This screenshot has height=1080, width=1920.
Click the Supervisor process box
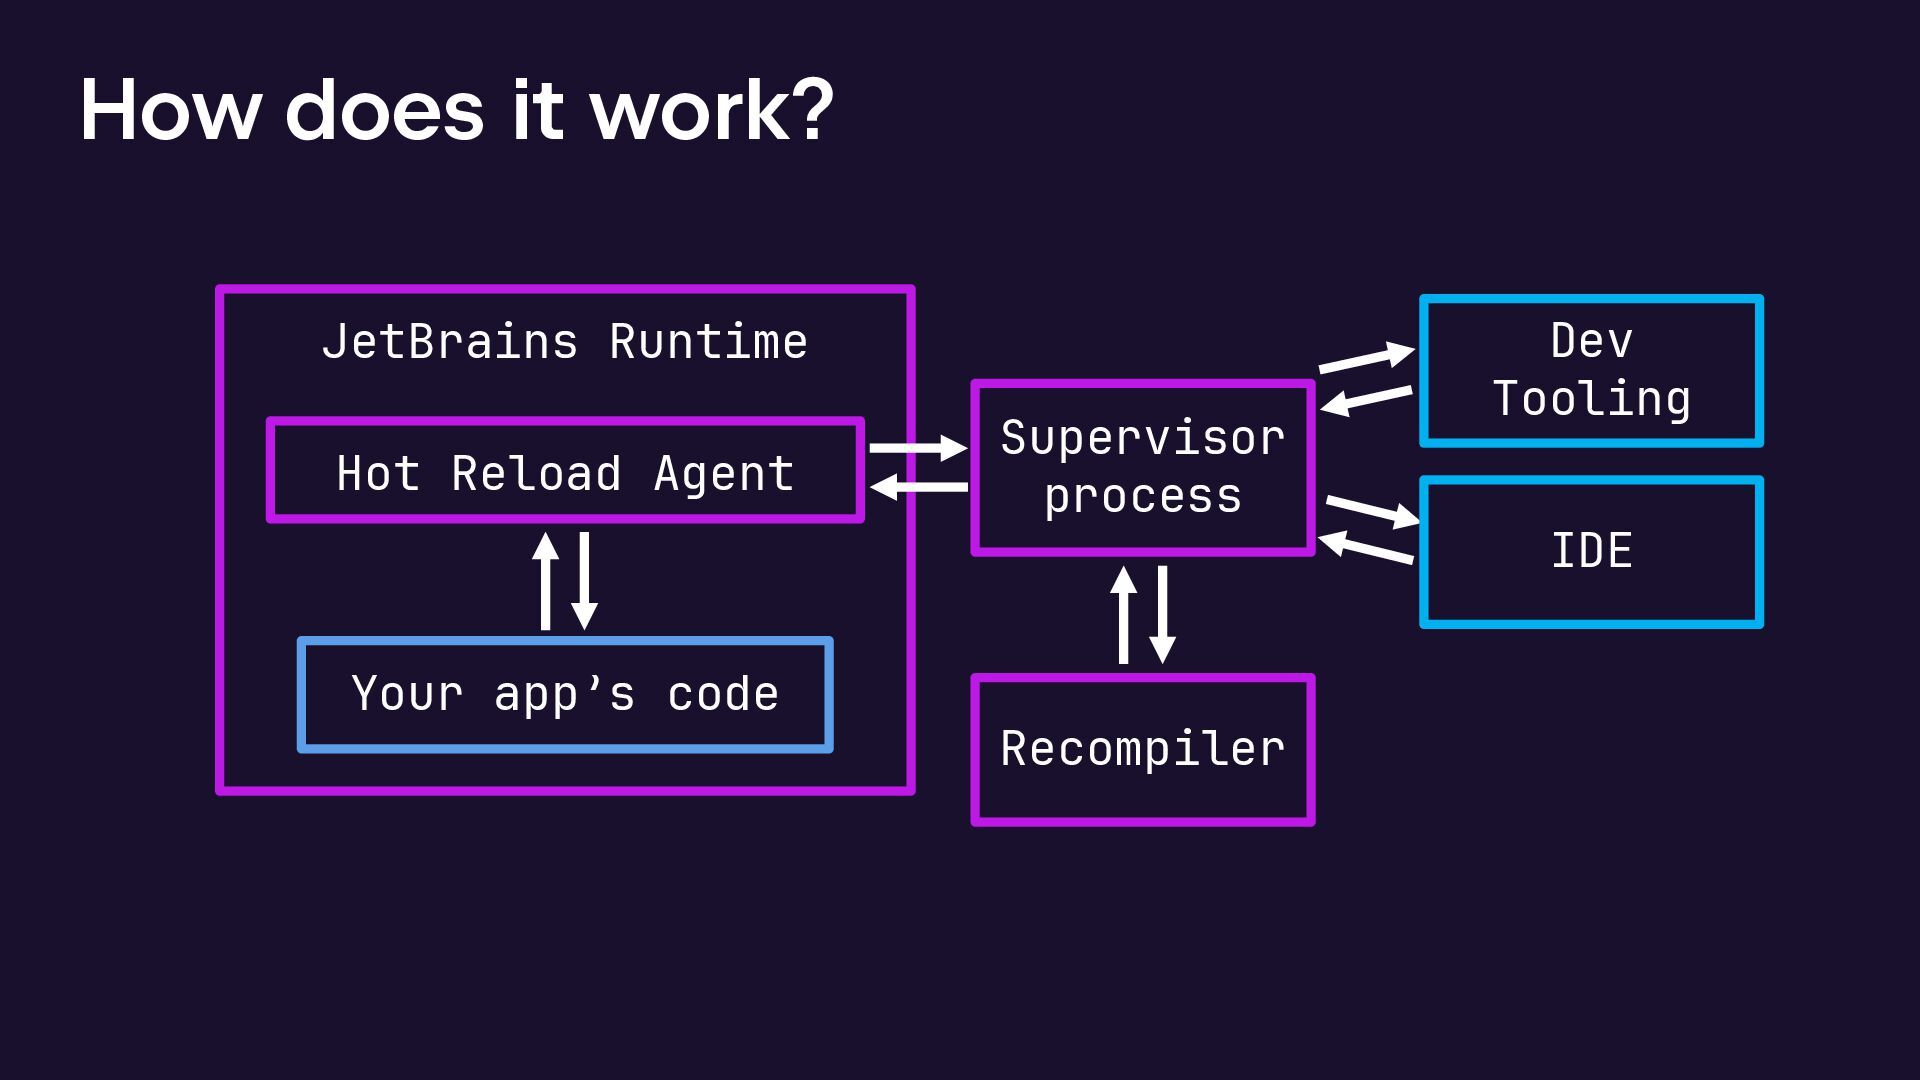[1142, 467]
